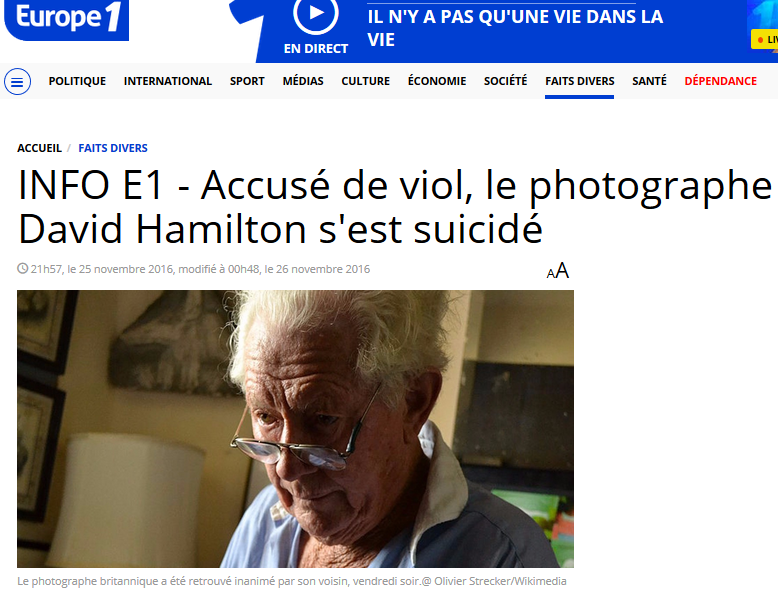Click the EN DIRECT label
Image resolution: width=778 pixels, height=590 pixels.
tap(316, 49)
